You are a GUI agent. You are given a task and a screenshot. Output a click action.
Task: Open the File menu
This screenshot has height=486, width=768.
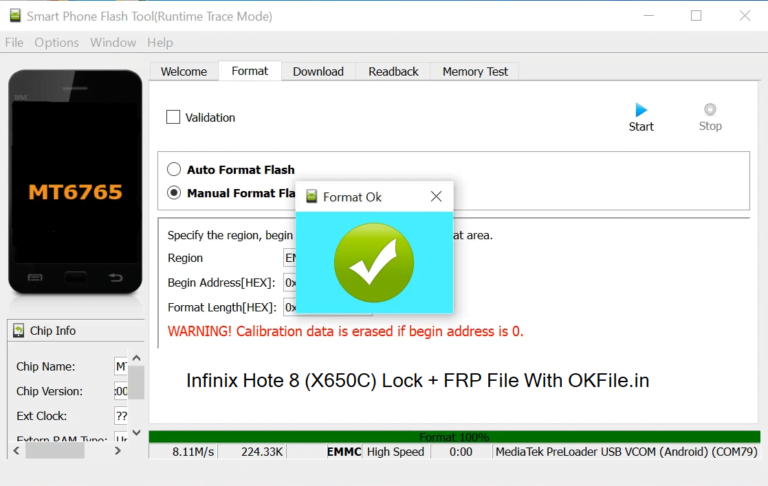(14, 43)
